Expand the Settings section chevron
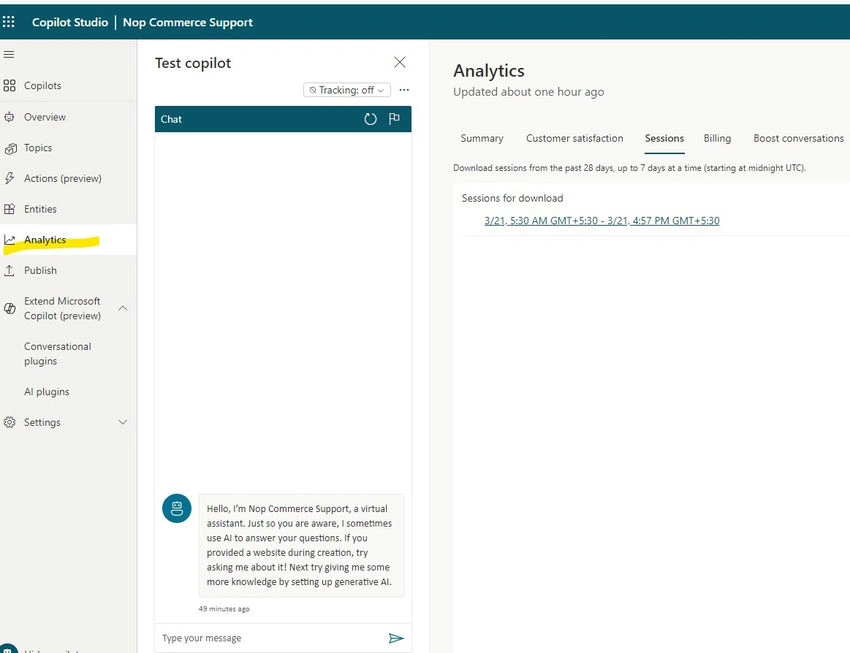 pyautogui.click(x=123, y=422)
